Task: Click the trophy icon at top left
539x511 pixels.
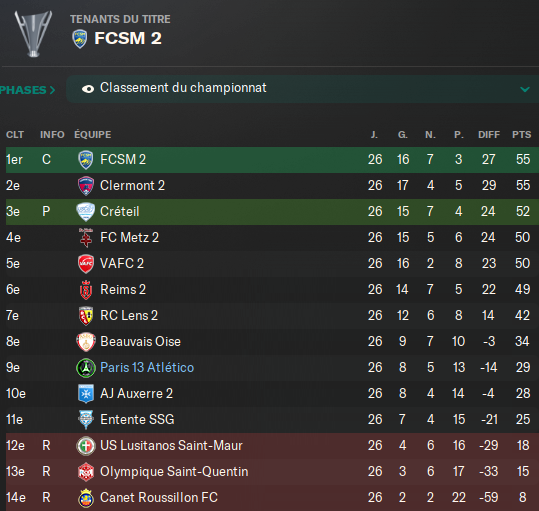Action: [x=33, y=34]
